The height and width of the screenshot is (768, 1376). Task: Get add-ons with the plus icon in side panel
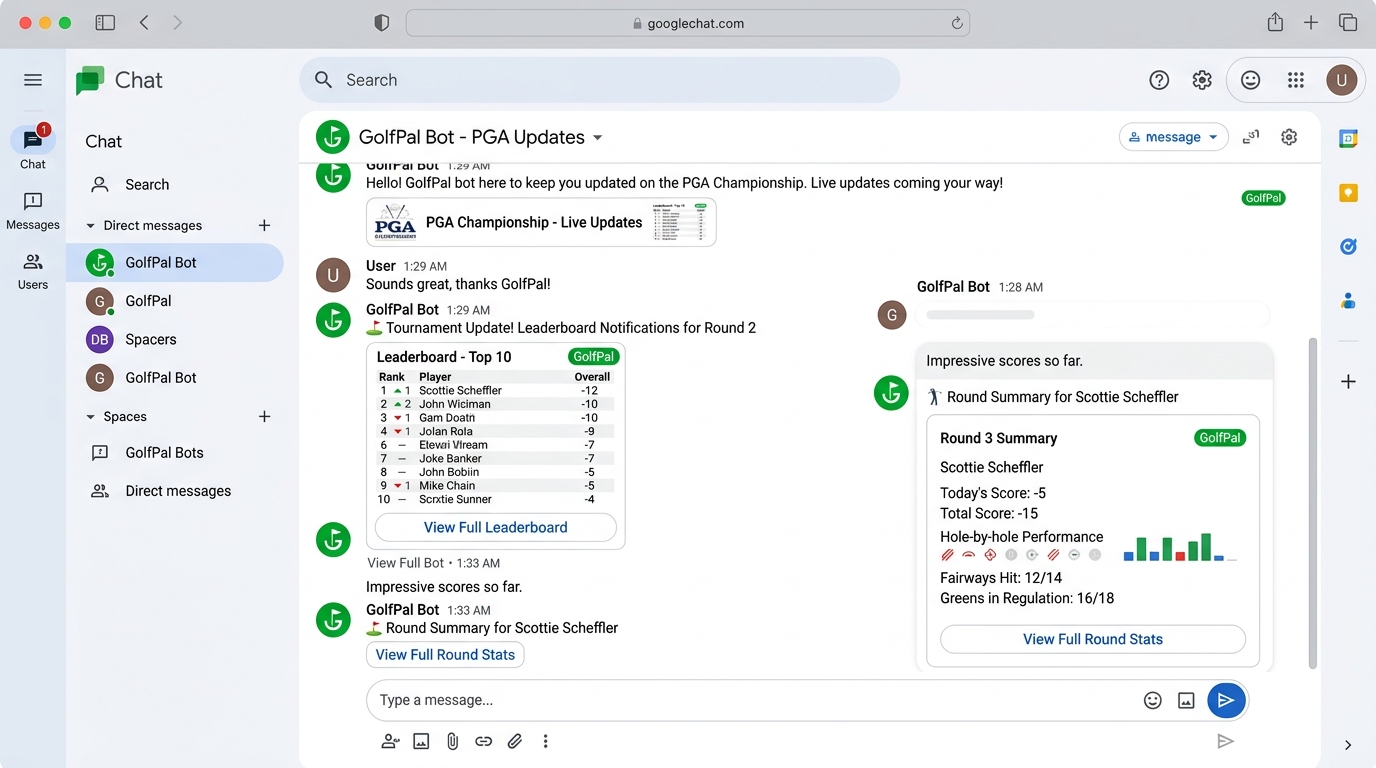point(1348,381)
